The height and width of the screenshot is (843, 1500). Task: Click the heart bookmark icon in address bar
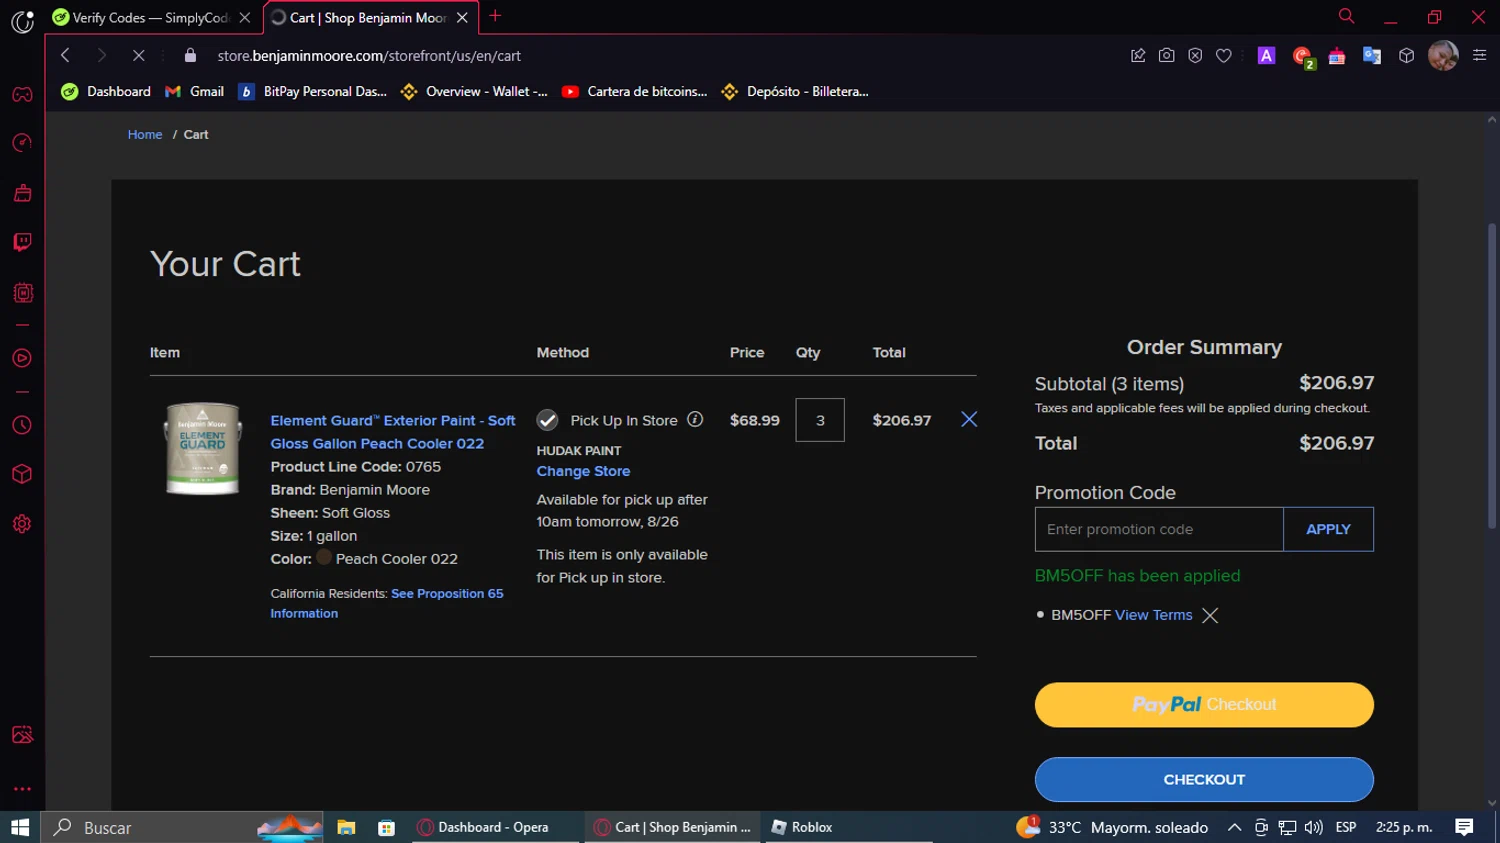[x=1223, y=56]
